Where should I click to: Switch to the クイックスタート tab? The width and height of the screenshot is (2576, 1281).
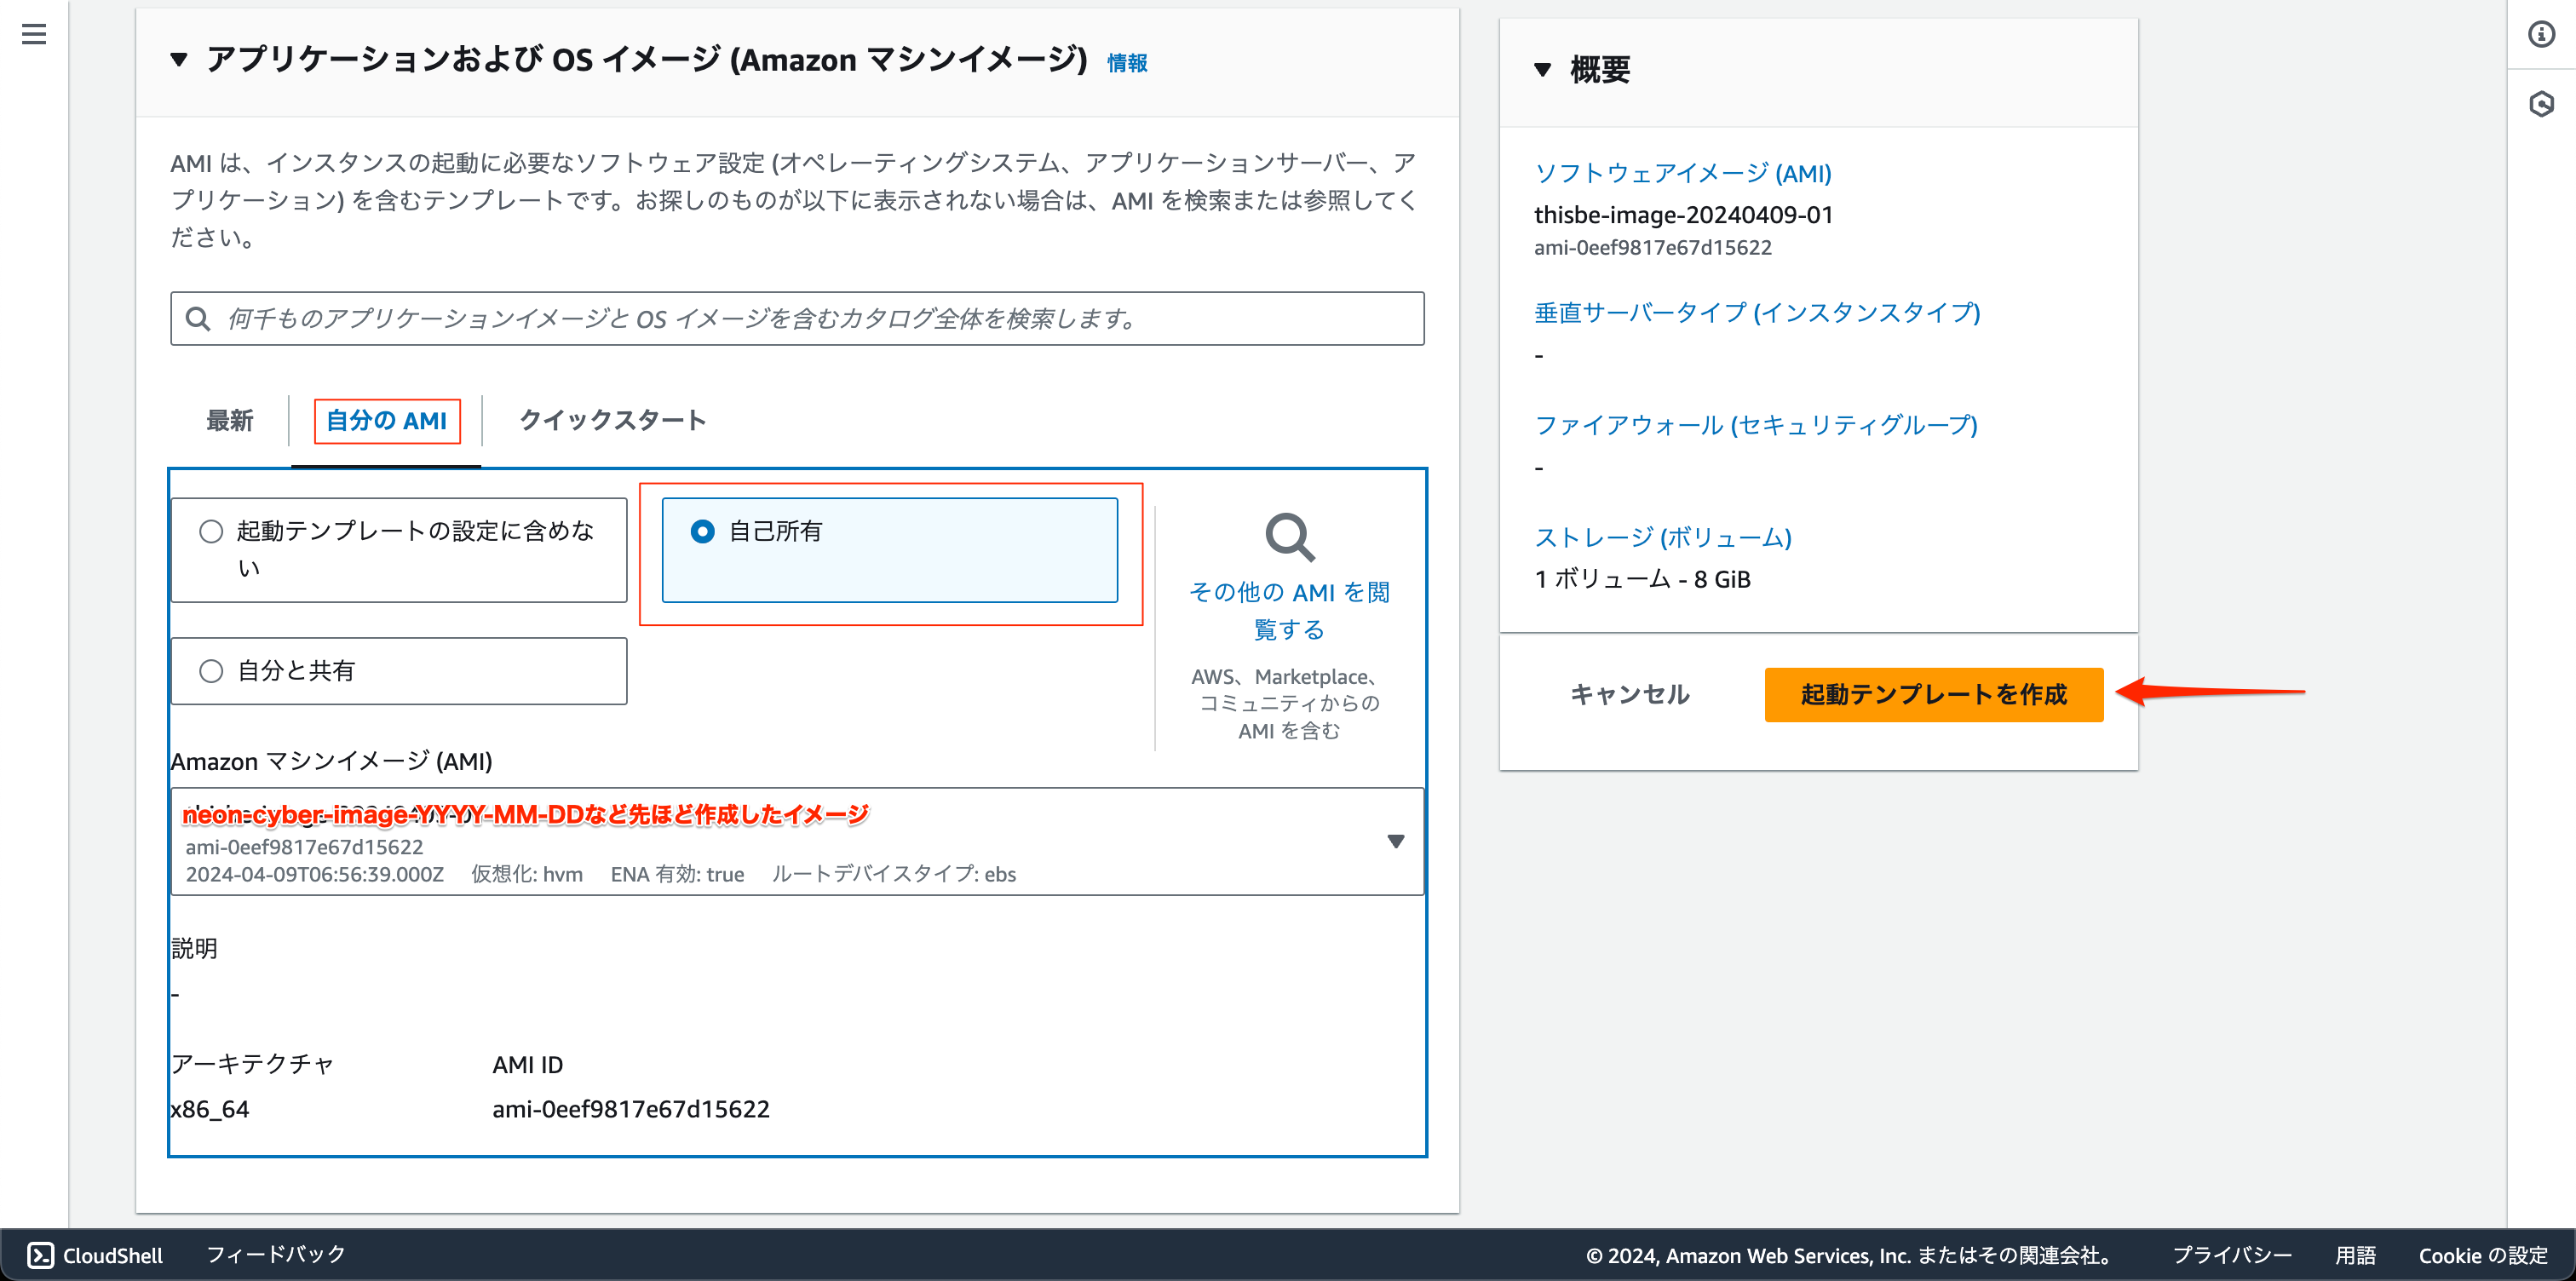click(x=611, y=421)
